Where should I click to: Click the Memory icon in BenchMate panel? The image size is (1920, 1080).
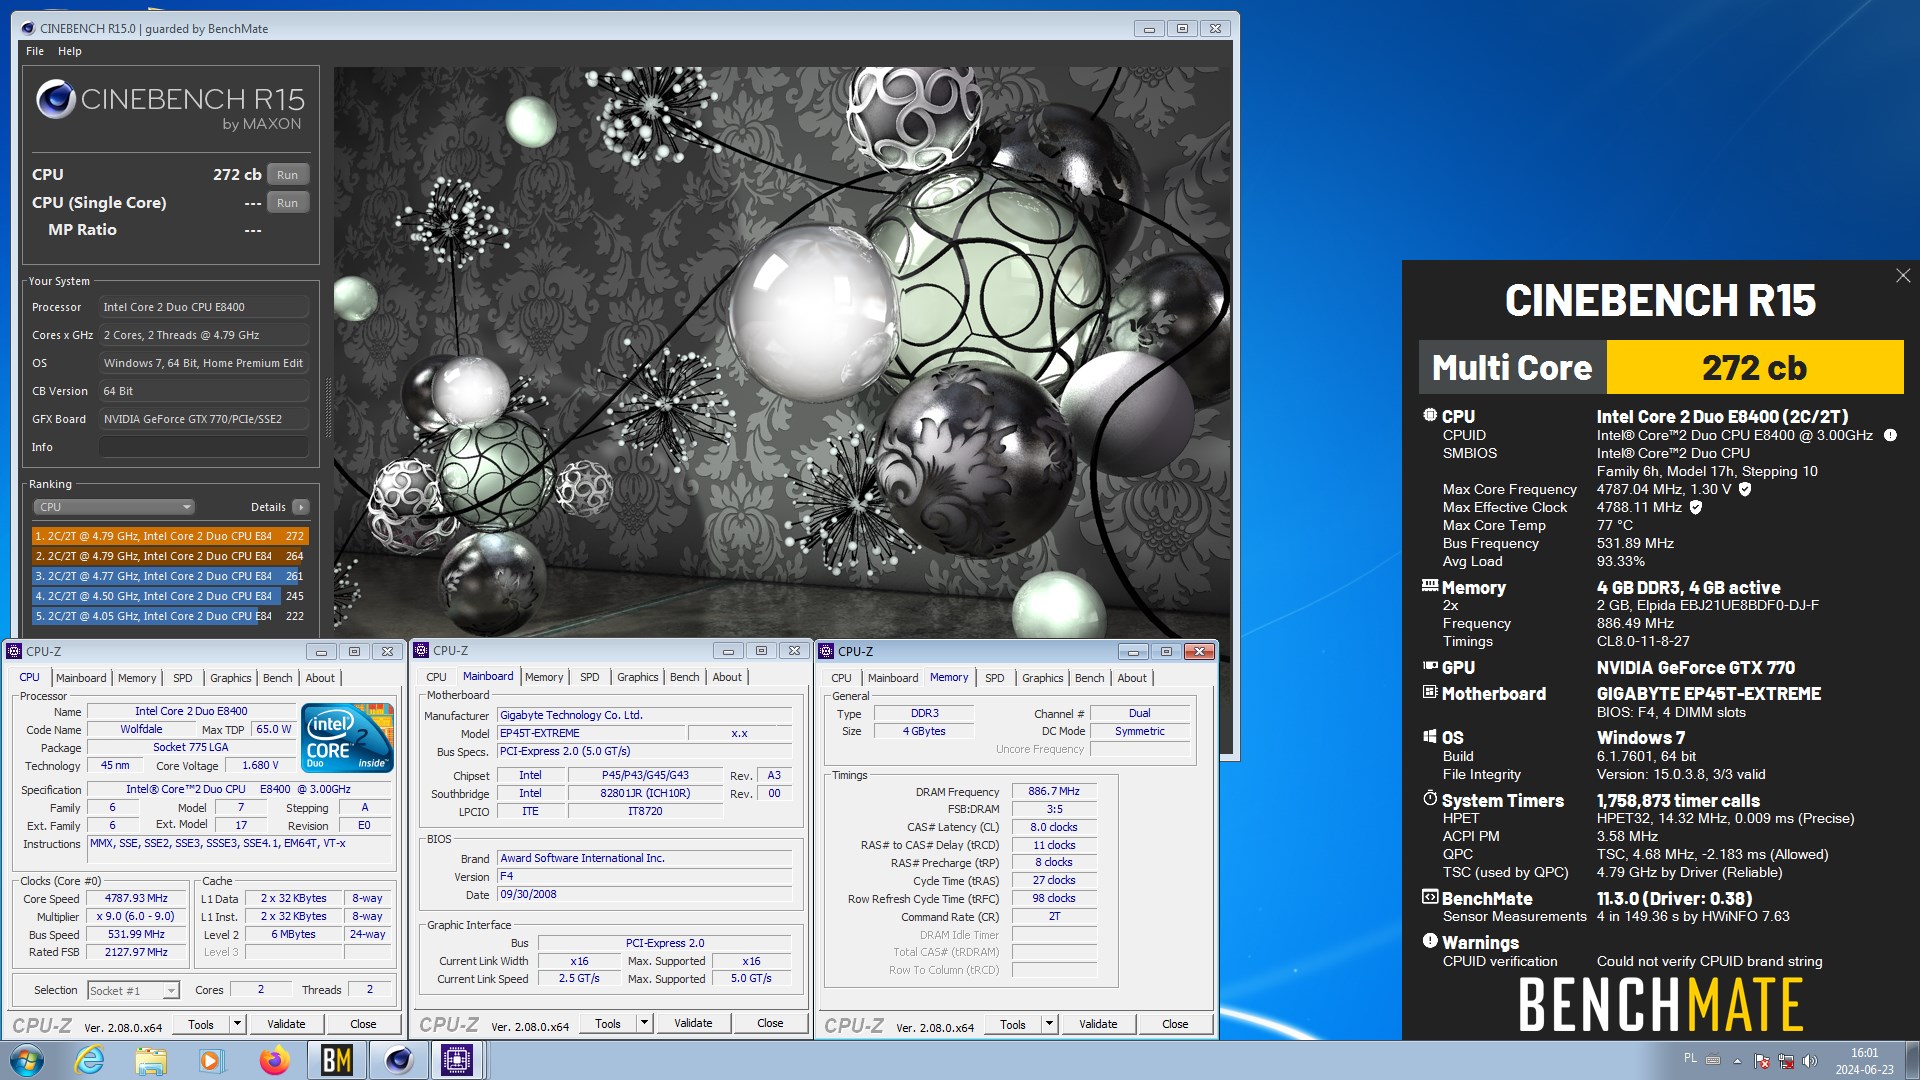pos(1430,586)
